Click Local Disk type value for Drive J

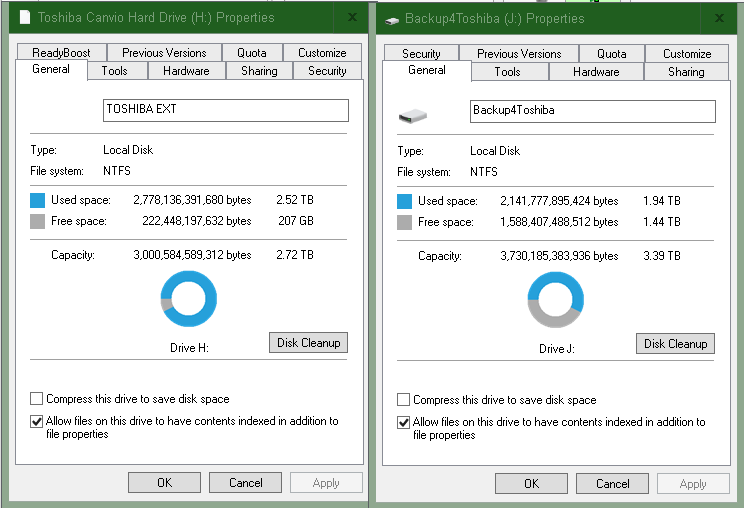(495, 151)
